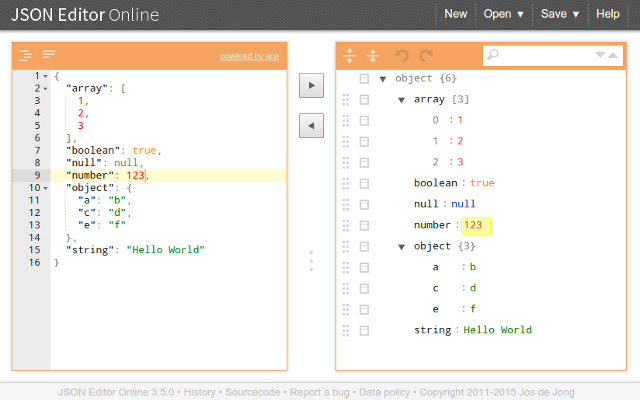
Task: Click line number 9 in code gutter
Action: (37, 176)
